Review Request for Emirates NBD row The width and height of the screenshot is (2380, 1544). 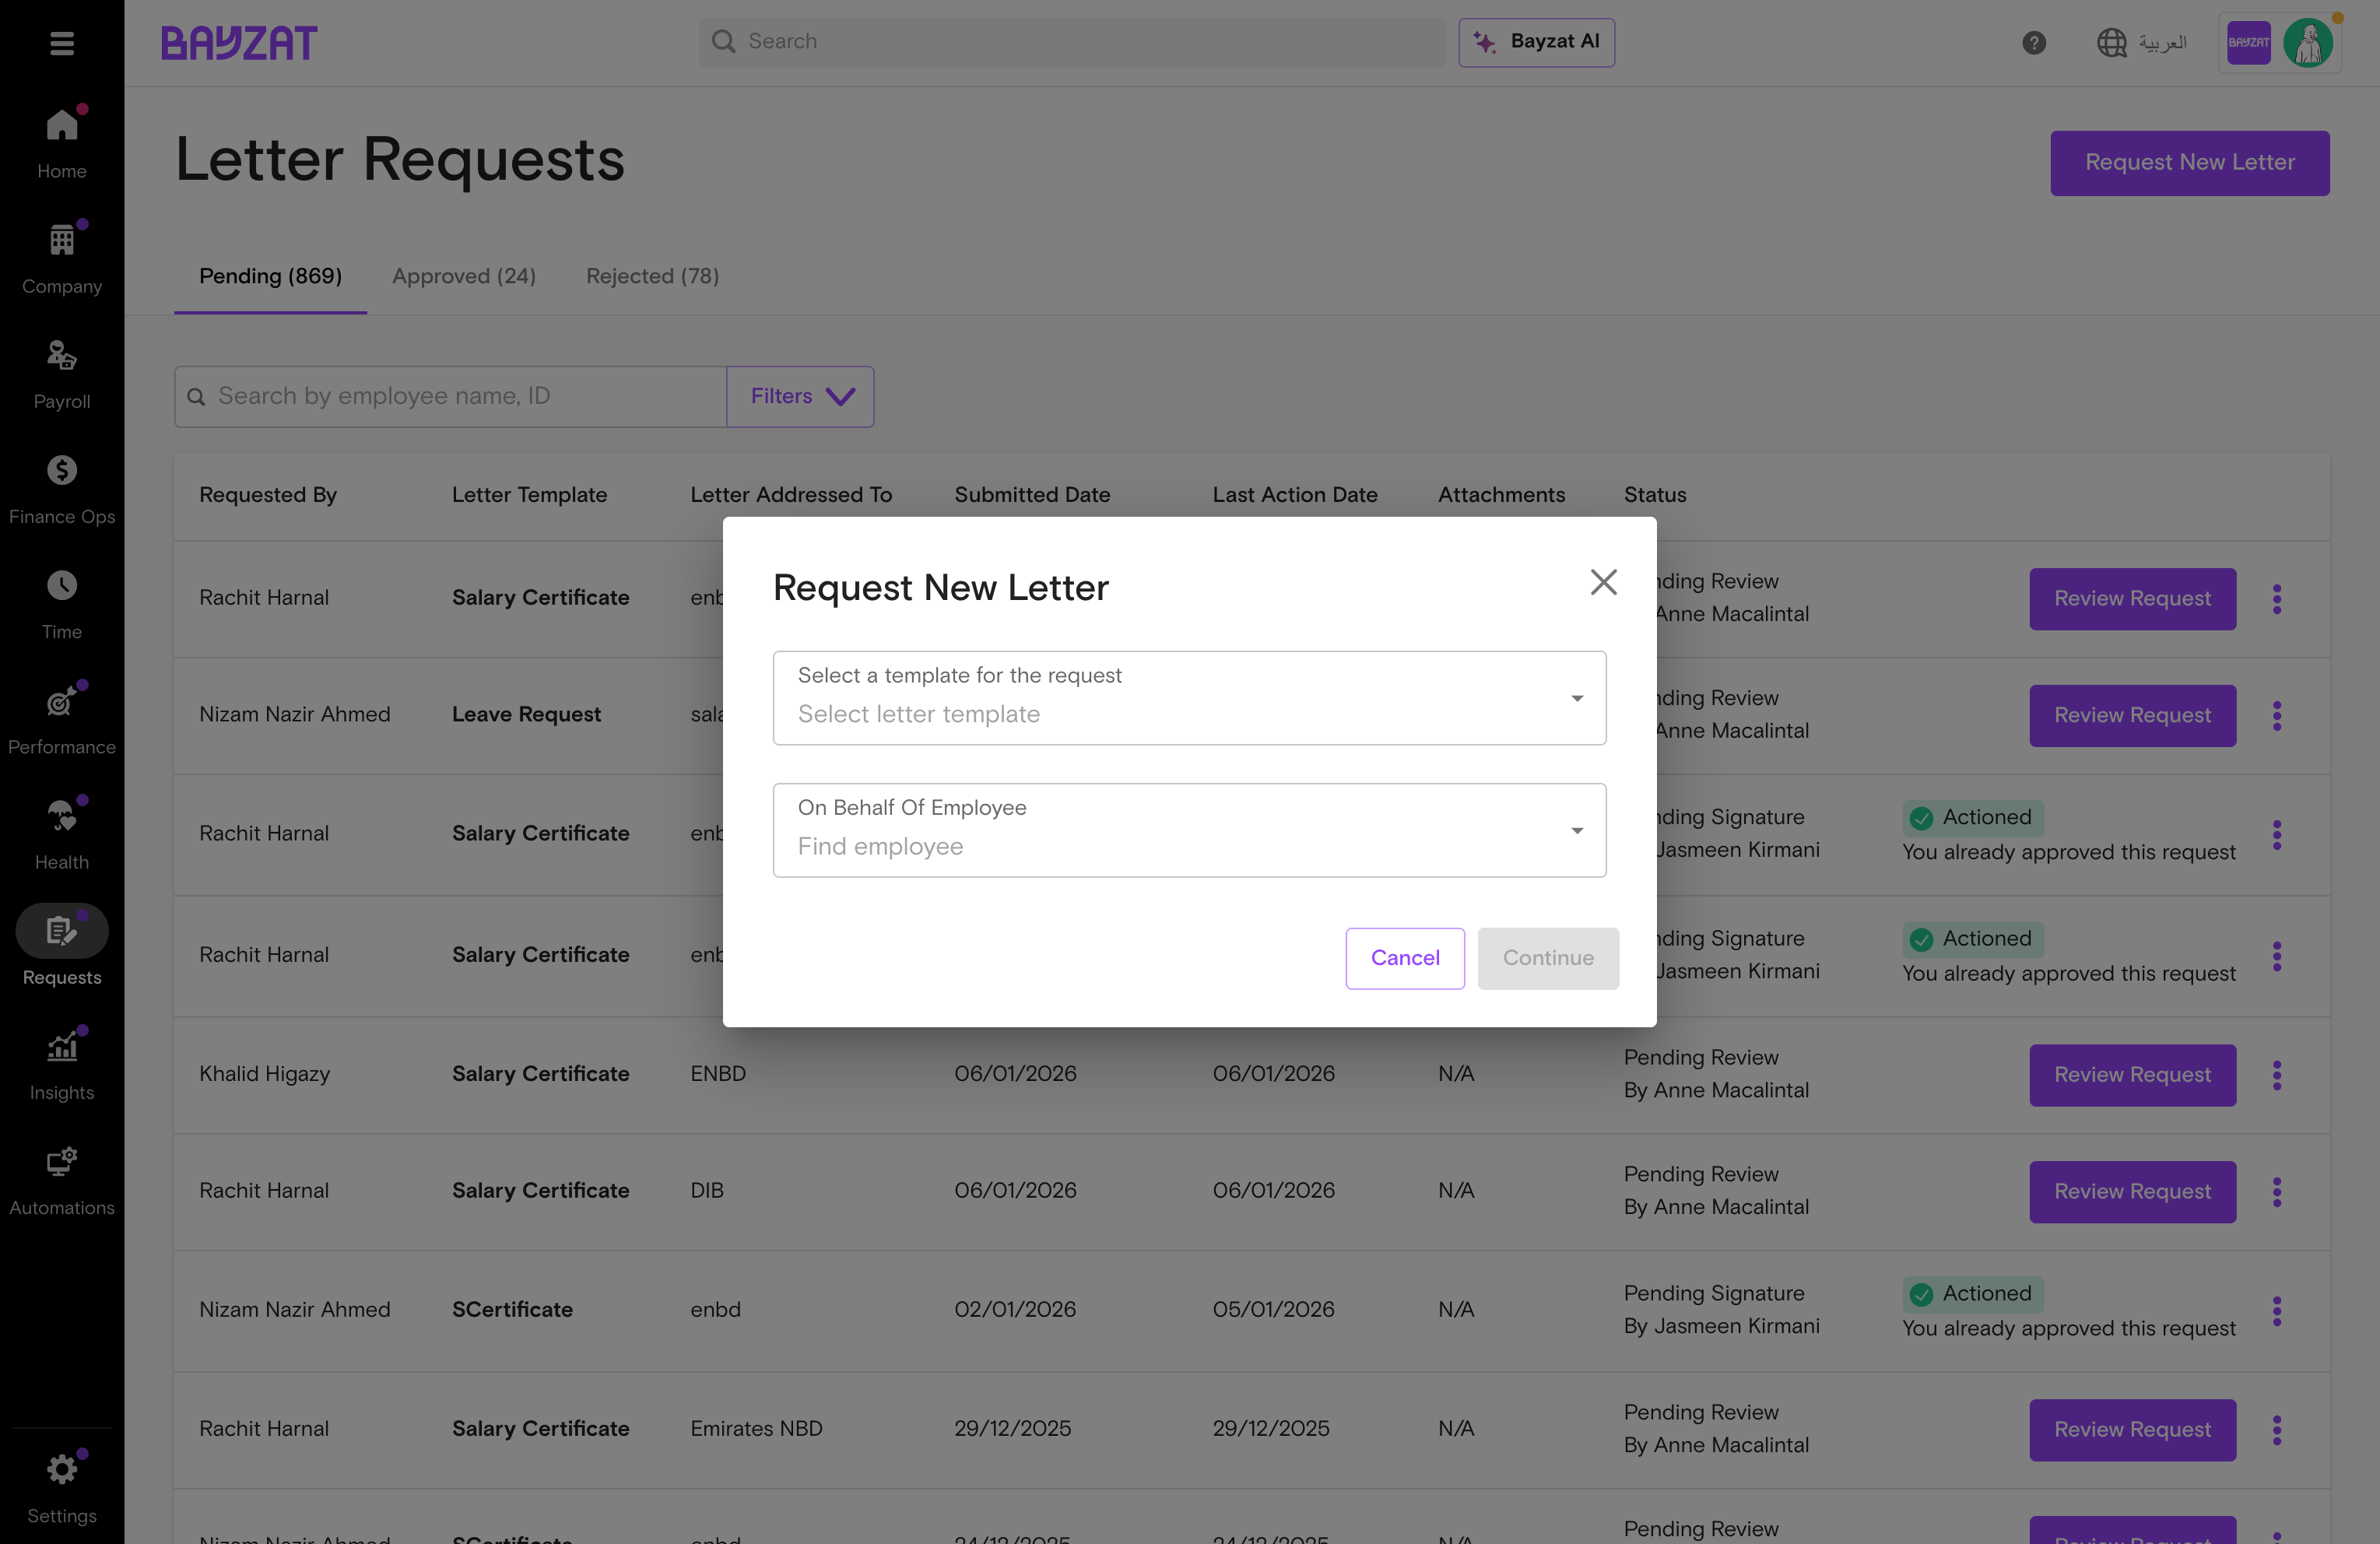(x=2132, y=1430)
